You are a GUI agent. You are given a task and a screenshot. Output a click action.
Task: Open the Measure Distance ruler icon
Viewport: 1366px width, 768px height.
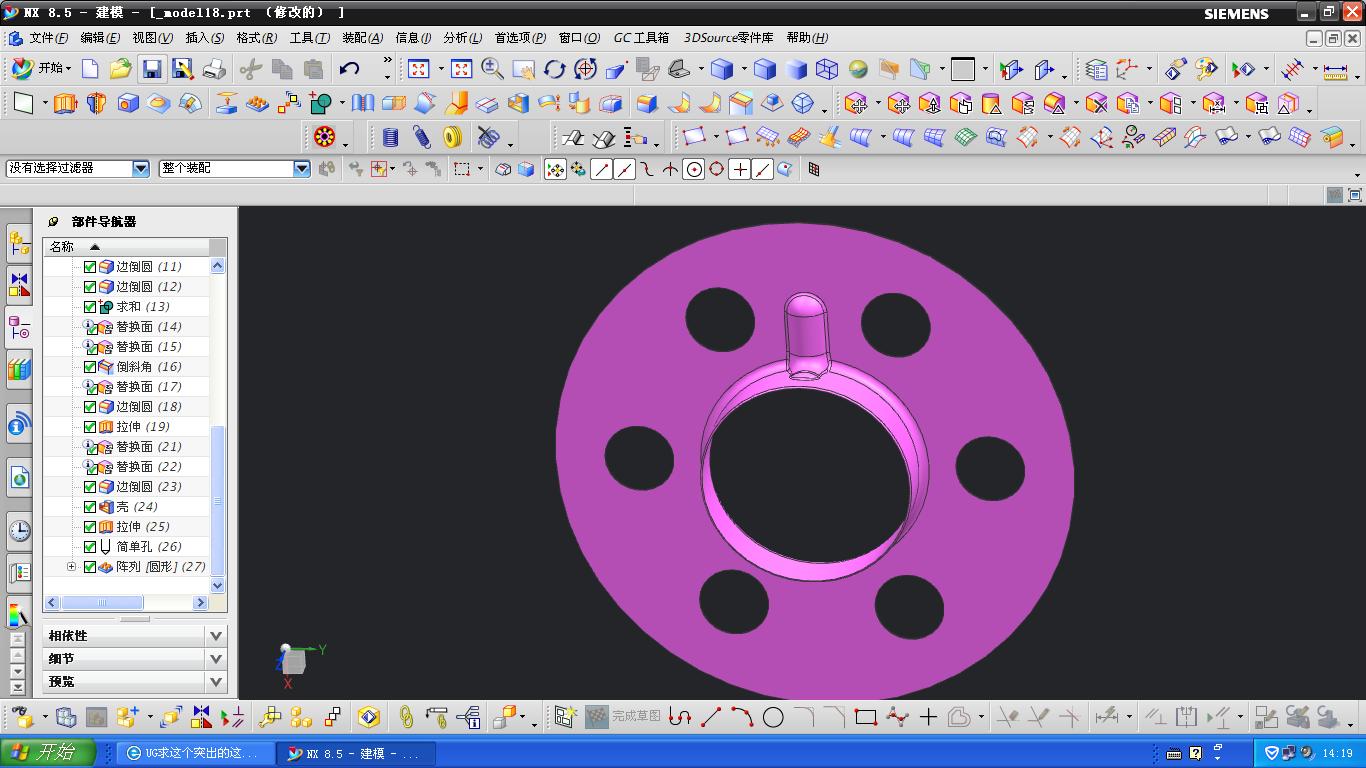1335,70
